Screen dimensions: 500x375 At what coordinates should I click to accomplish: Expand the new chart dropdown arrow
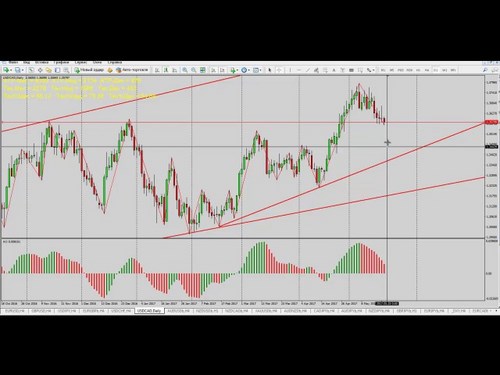click(x=11, y=70)
